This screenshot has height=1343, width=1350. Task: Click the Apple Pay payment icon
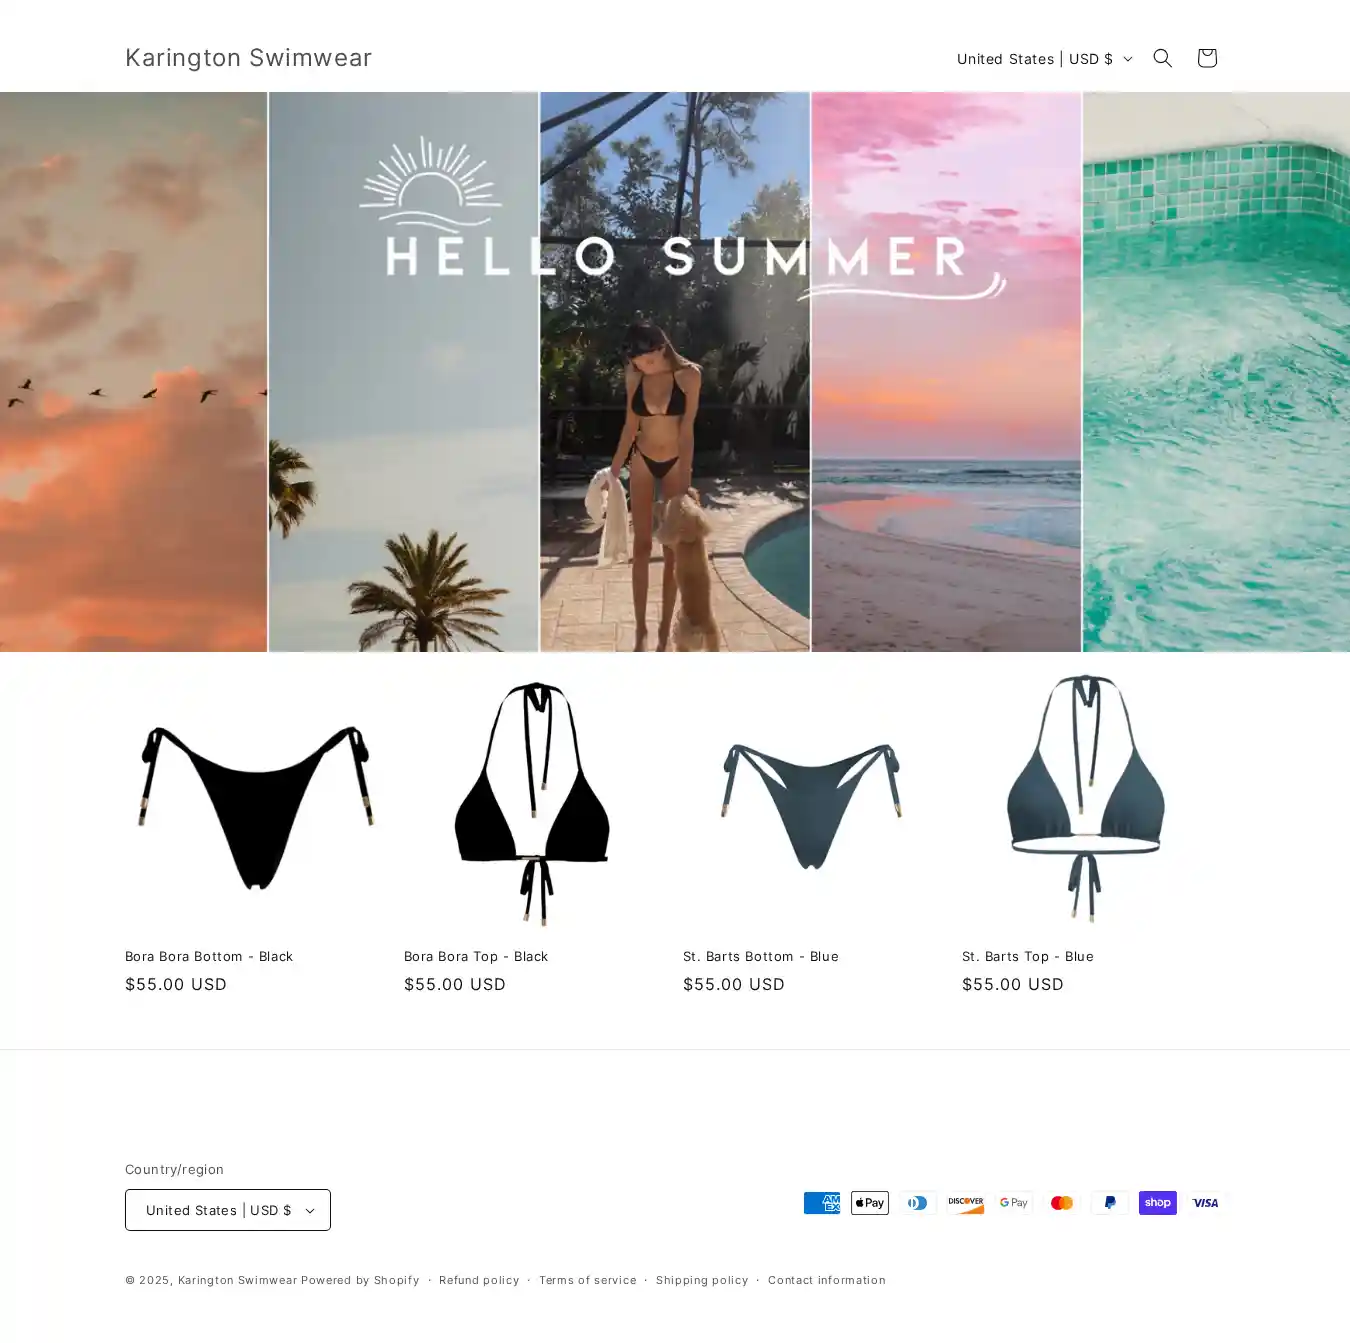pyautogui.click(x=870, y=1203)
